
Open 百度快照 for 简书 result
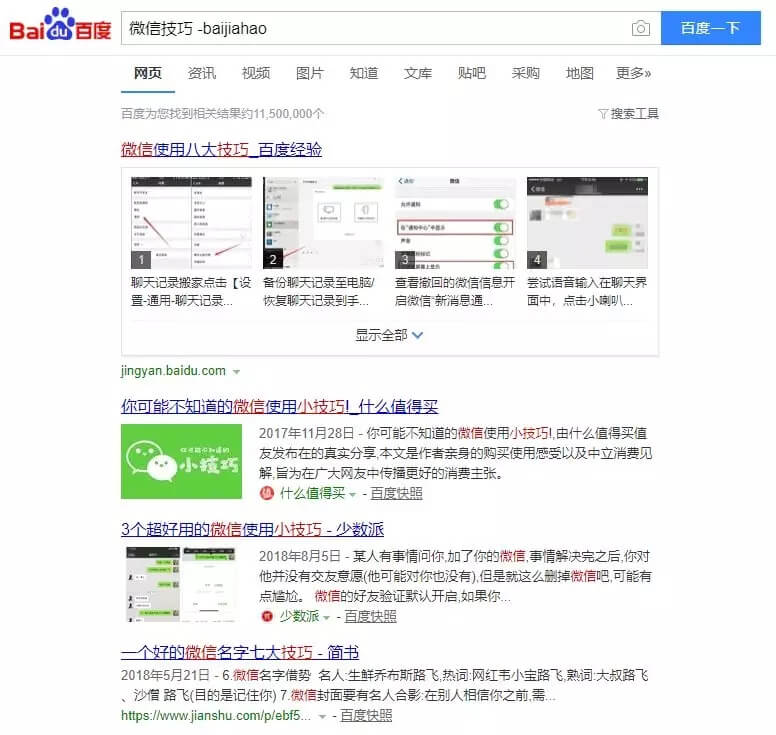click(x=366, y=716)
